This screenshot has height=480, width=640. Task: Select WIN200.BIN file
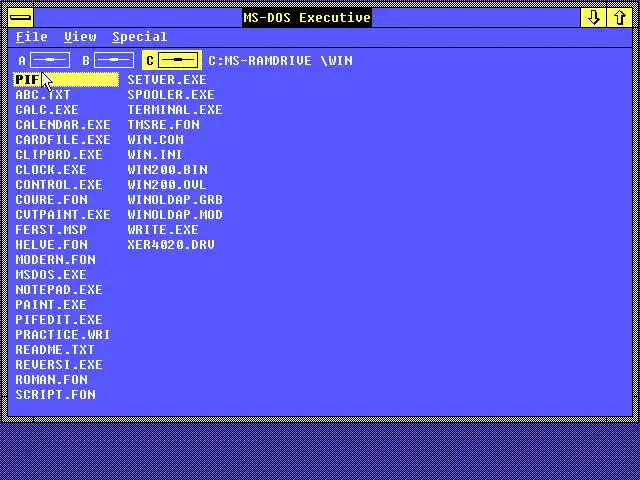point(167,169)
